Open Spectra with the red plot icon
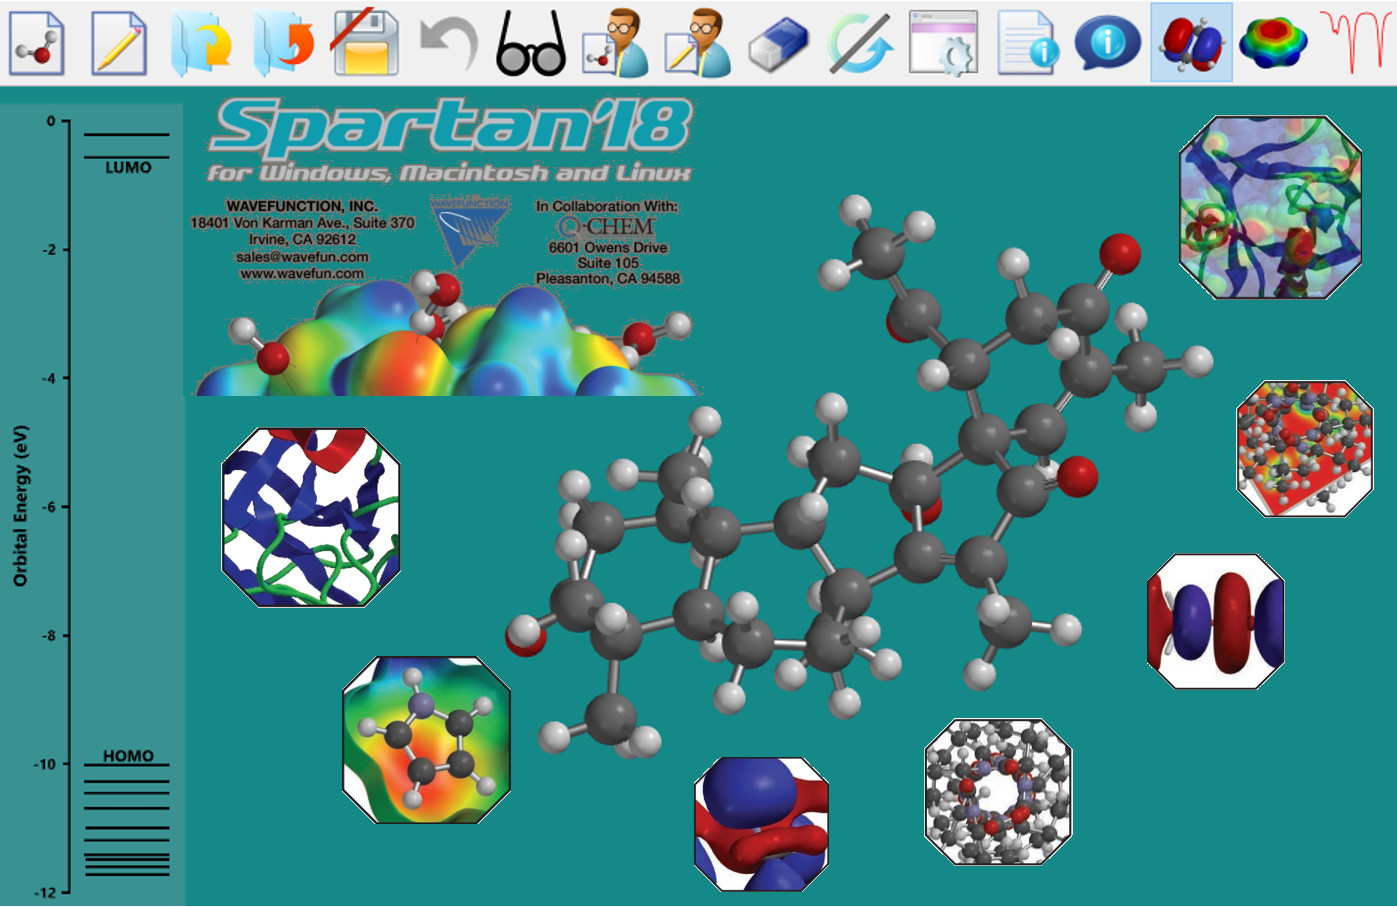 point(1356,42)
